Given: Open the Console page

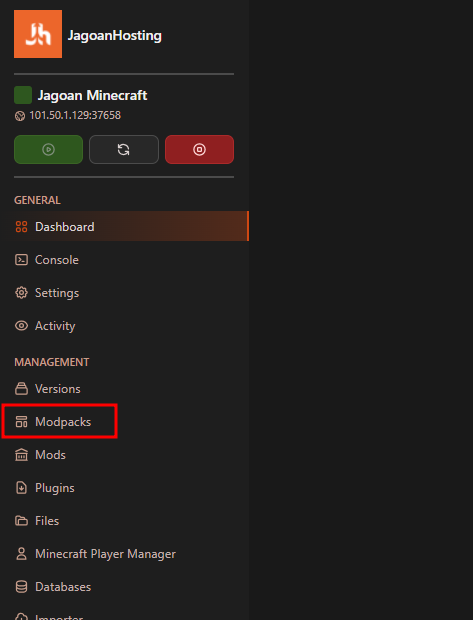Looking at the screenshot, I should click(57, 260).
